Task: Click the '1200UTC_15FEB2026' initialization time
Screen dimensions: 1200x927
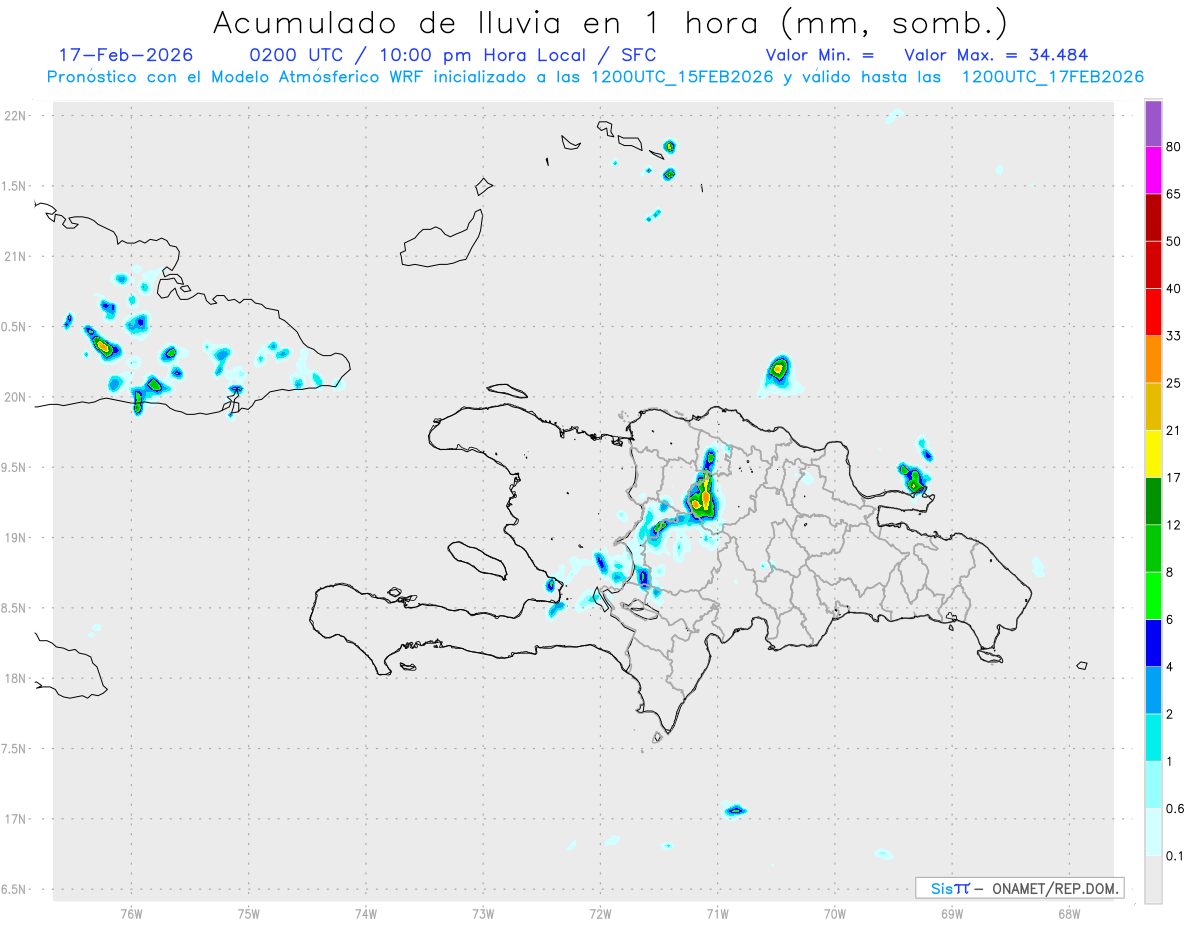Action: 682,77
